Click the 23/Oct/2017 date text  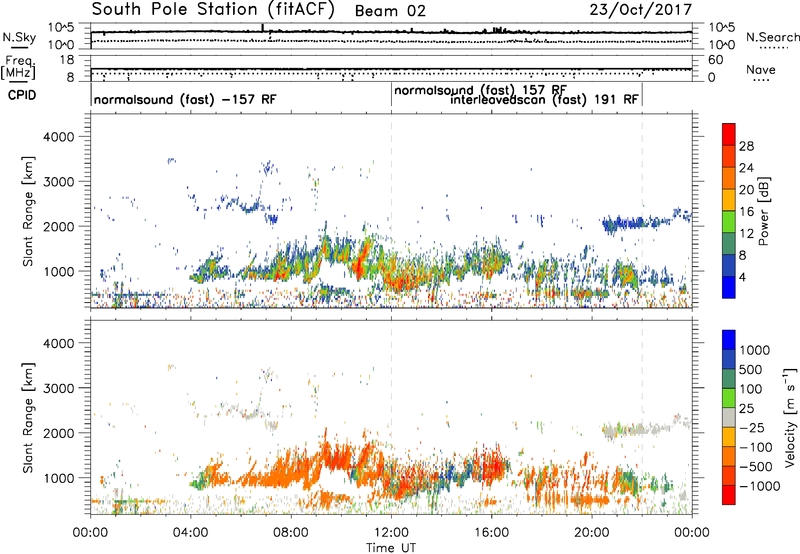click(x=641, y=10)
